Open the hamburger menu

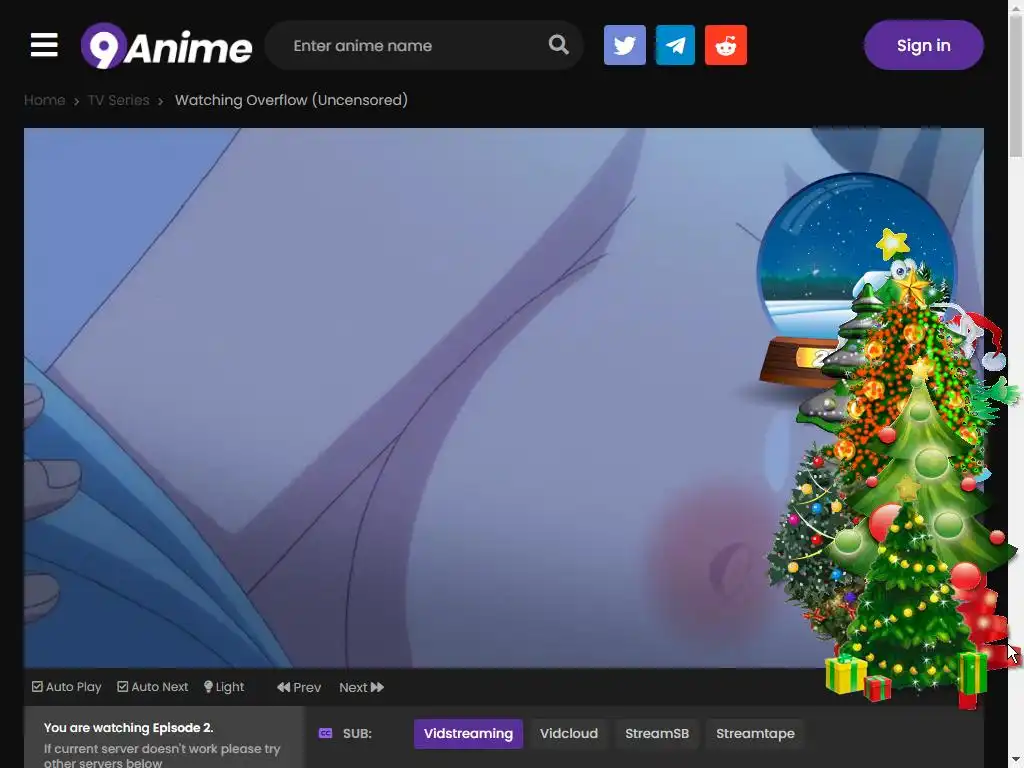44,45
